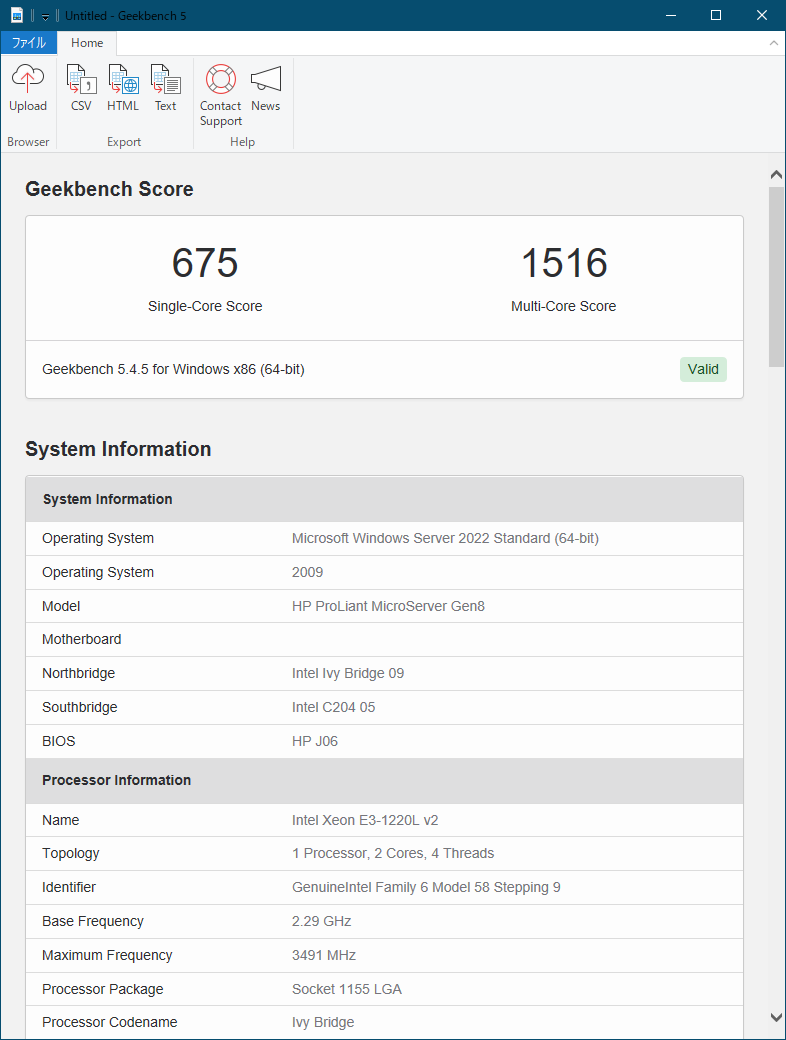Click the Motherboard row label

[82, 639]
